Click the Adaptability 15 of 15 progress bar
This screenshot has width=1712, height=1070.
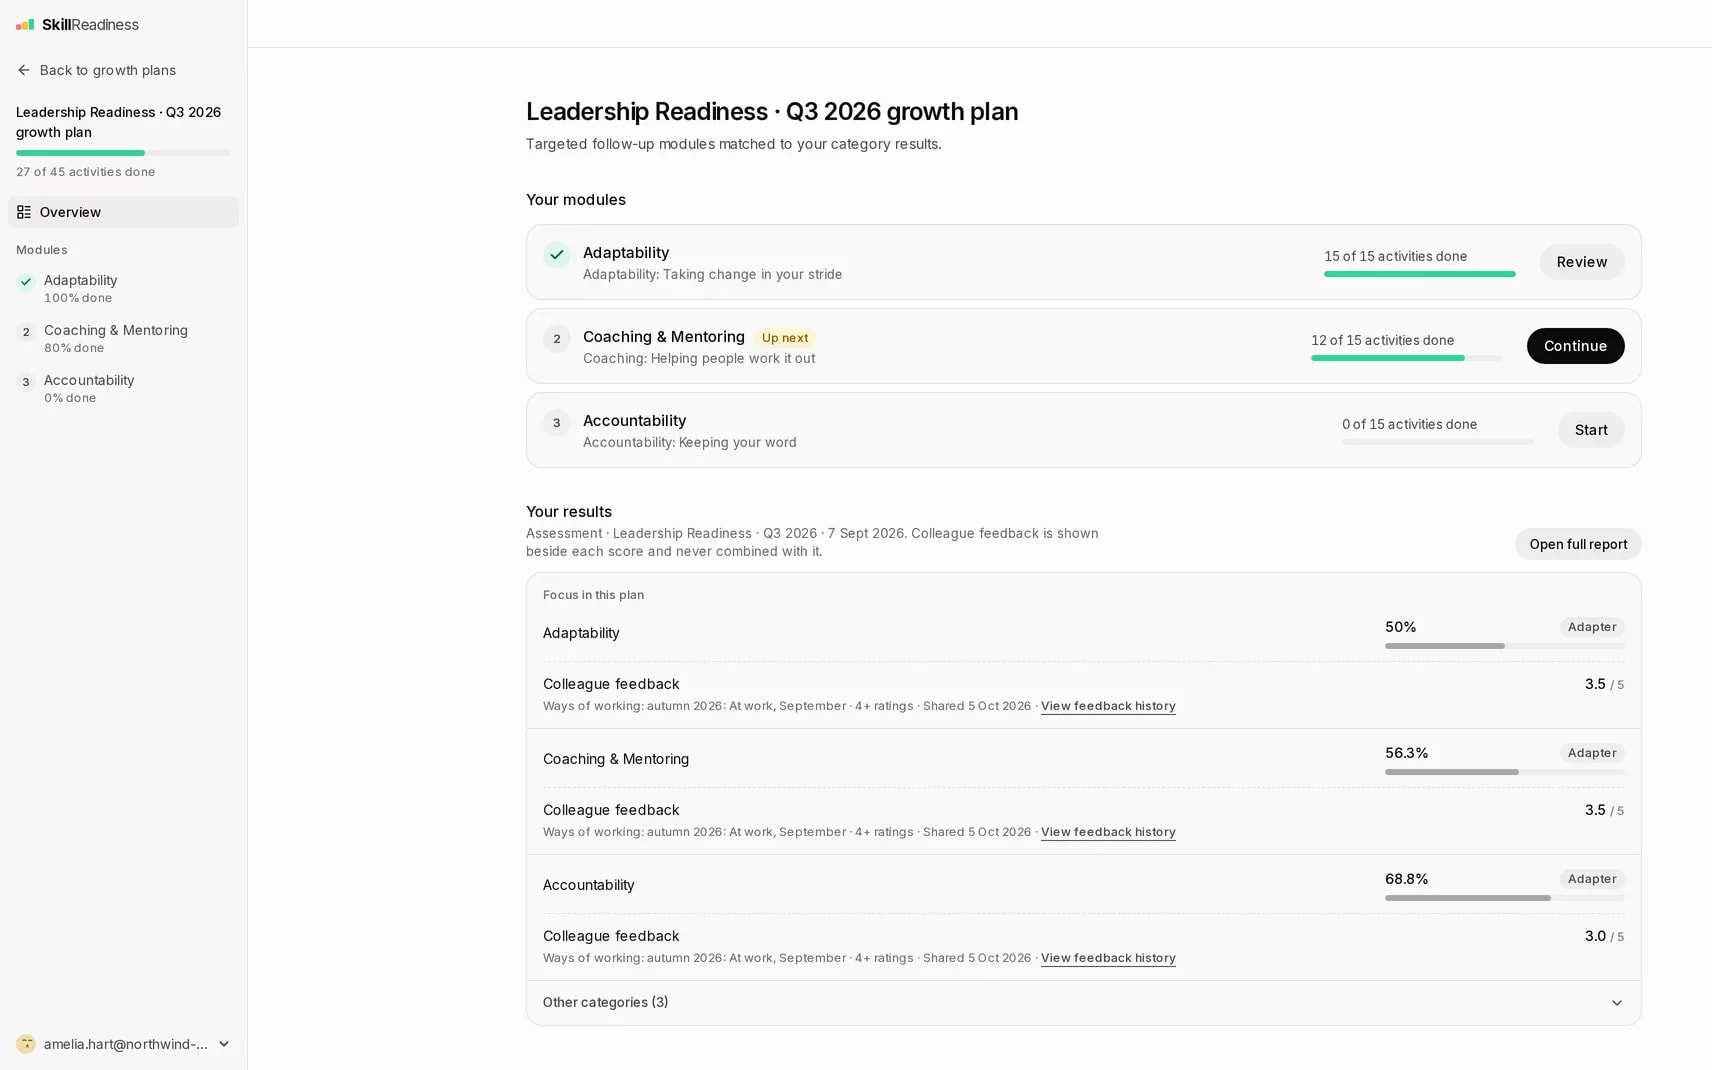click(1420, 274)
